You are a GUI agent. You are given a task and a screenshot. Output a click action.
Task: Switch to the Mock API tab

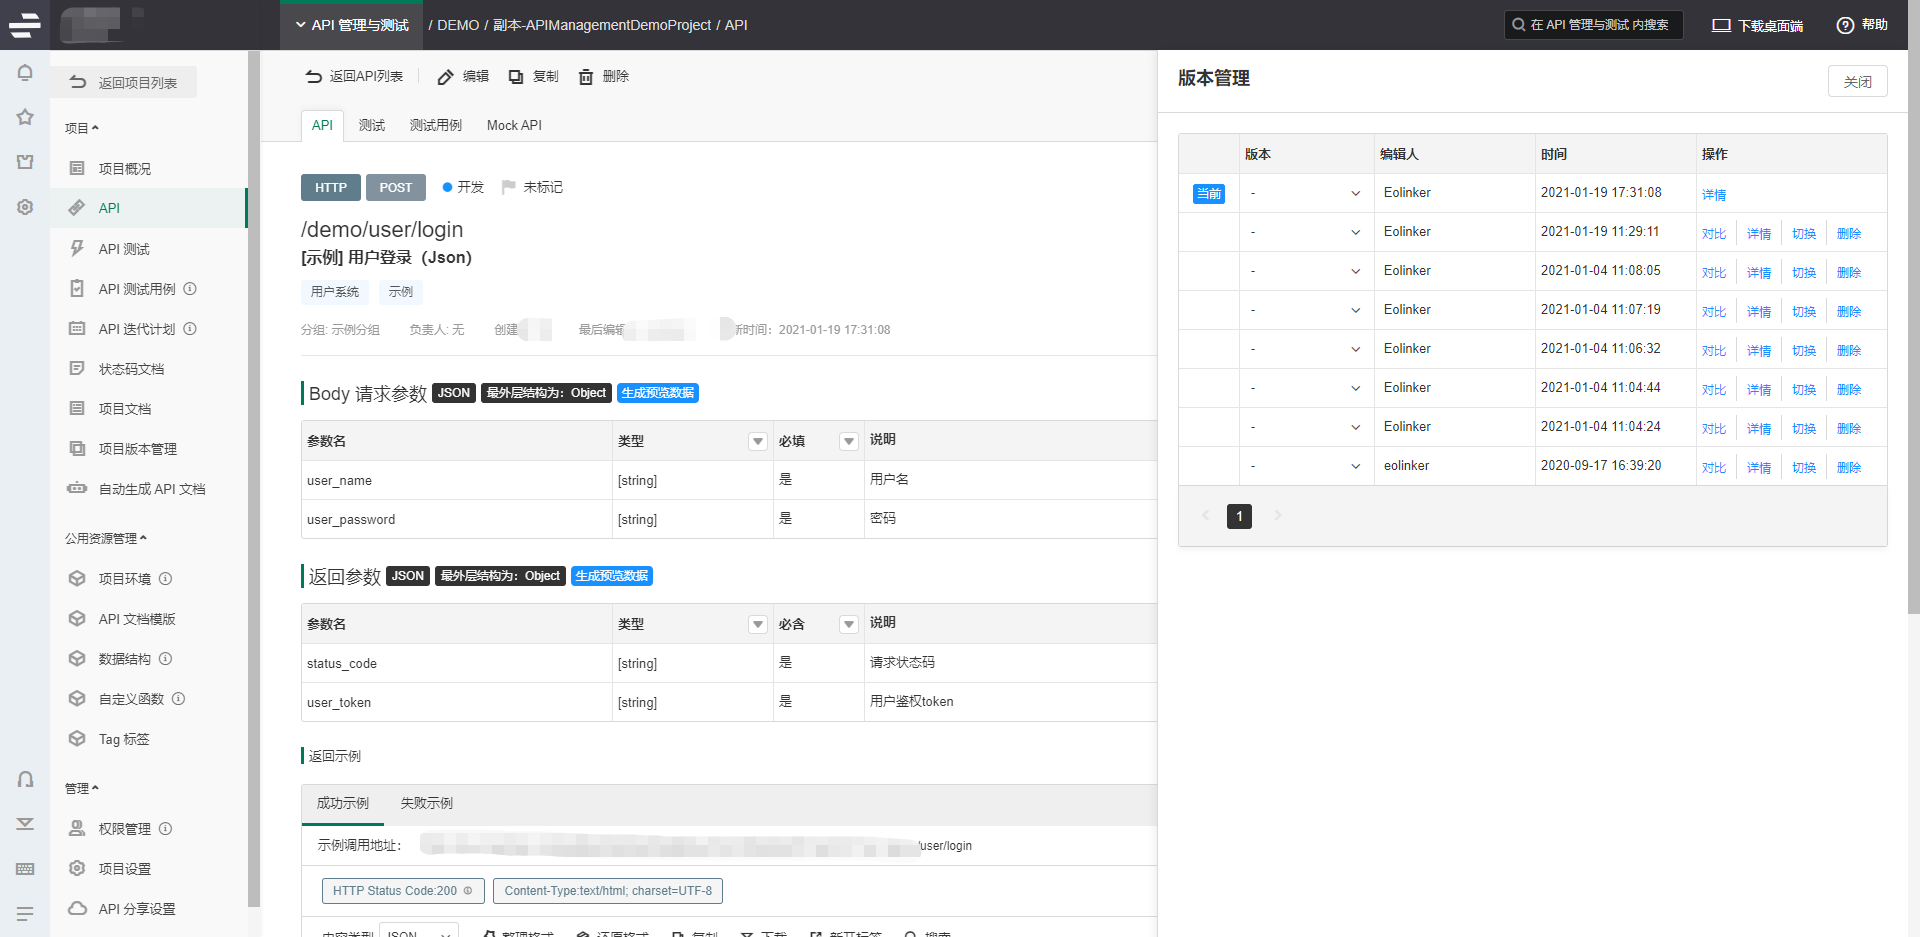pyautogui.click(x=514, y=125)
